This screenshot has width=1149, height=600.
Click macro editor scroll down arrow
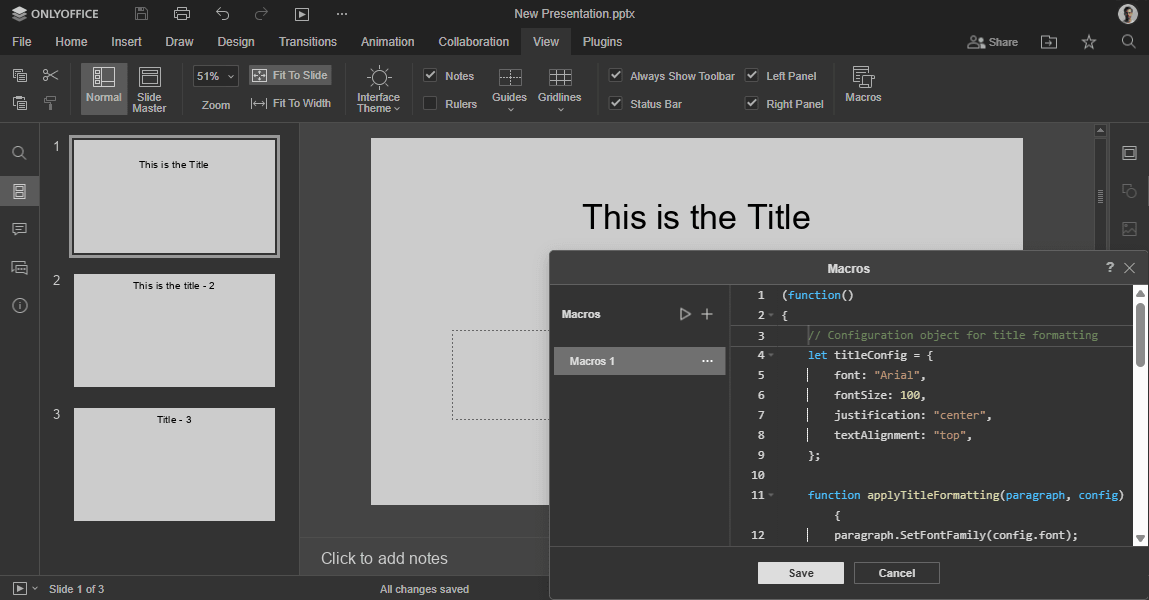tap(1140, 538)
